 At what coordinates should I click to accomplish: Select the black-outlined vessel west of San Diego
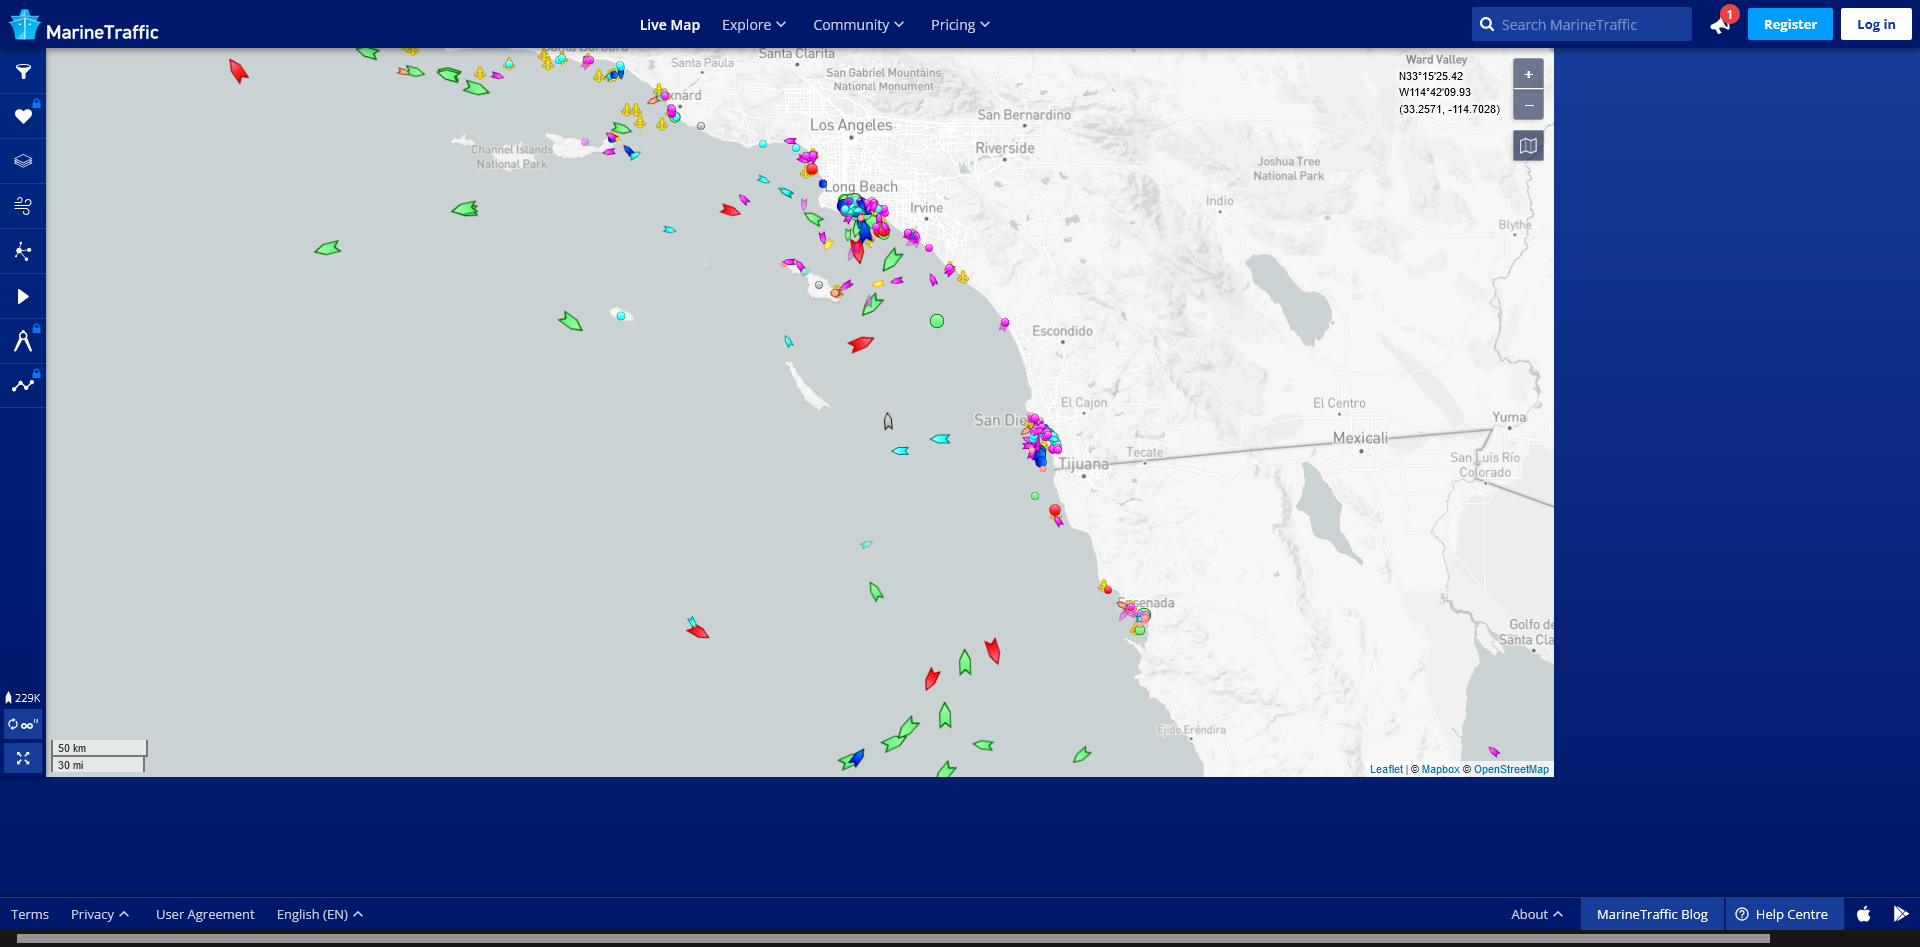888,421
